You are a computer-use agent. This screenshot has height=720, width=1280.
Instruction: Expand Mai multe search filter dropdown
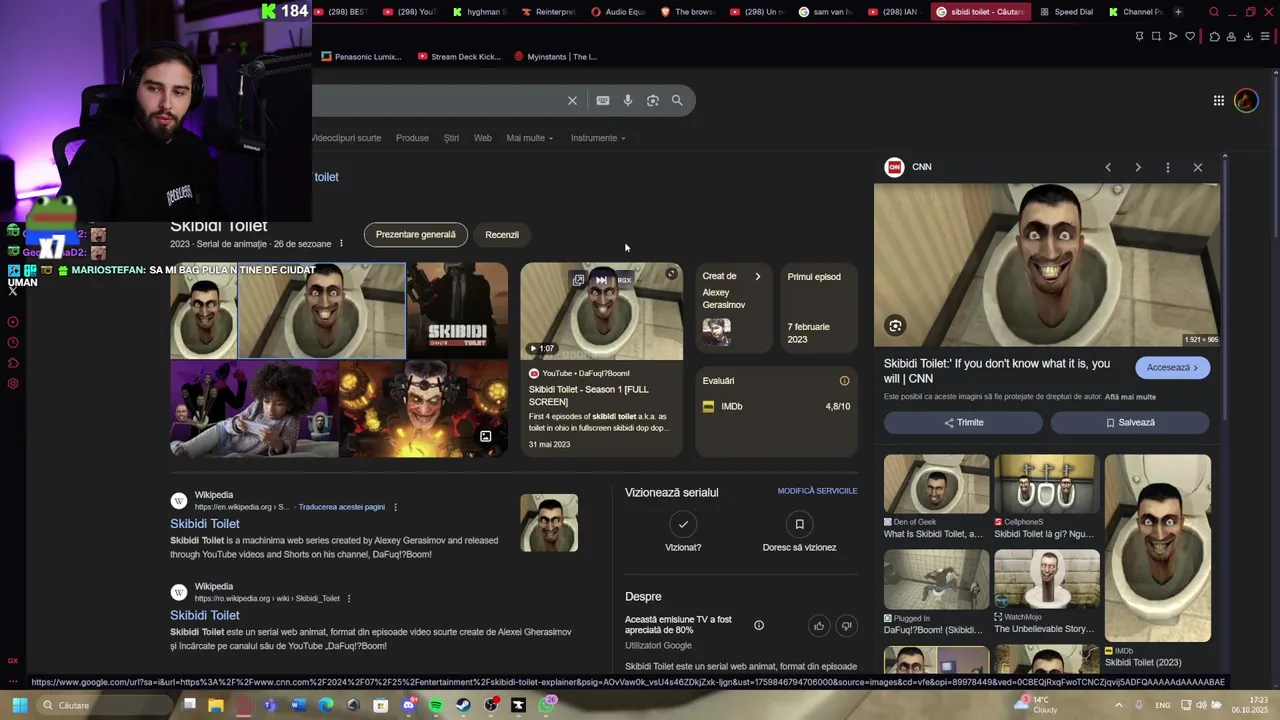(x=530, y=138)
